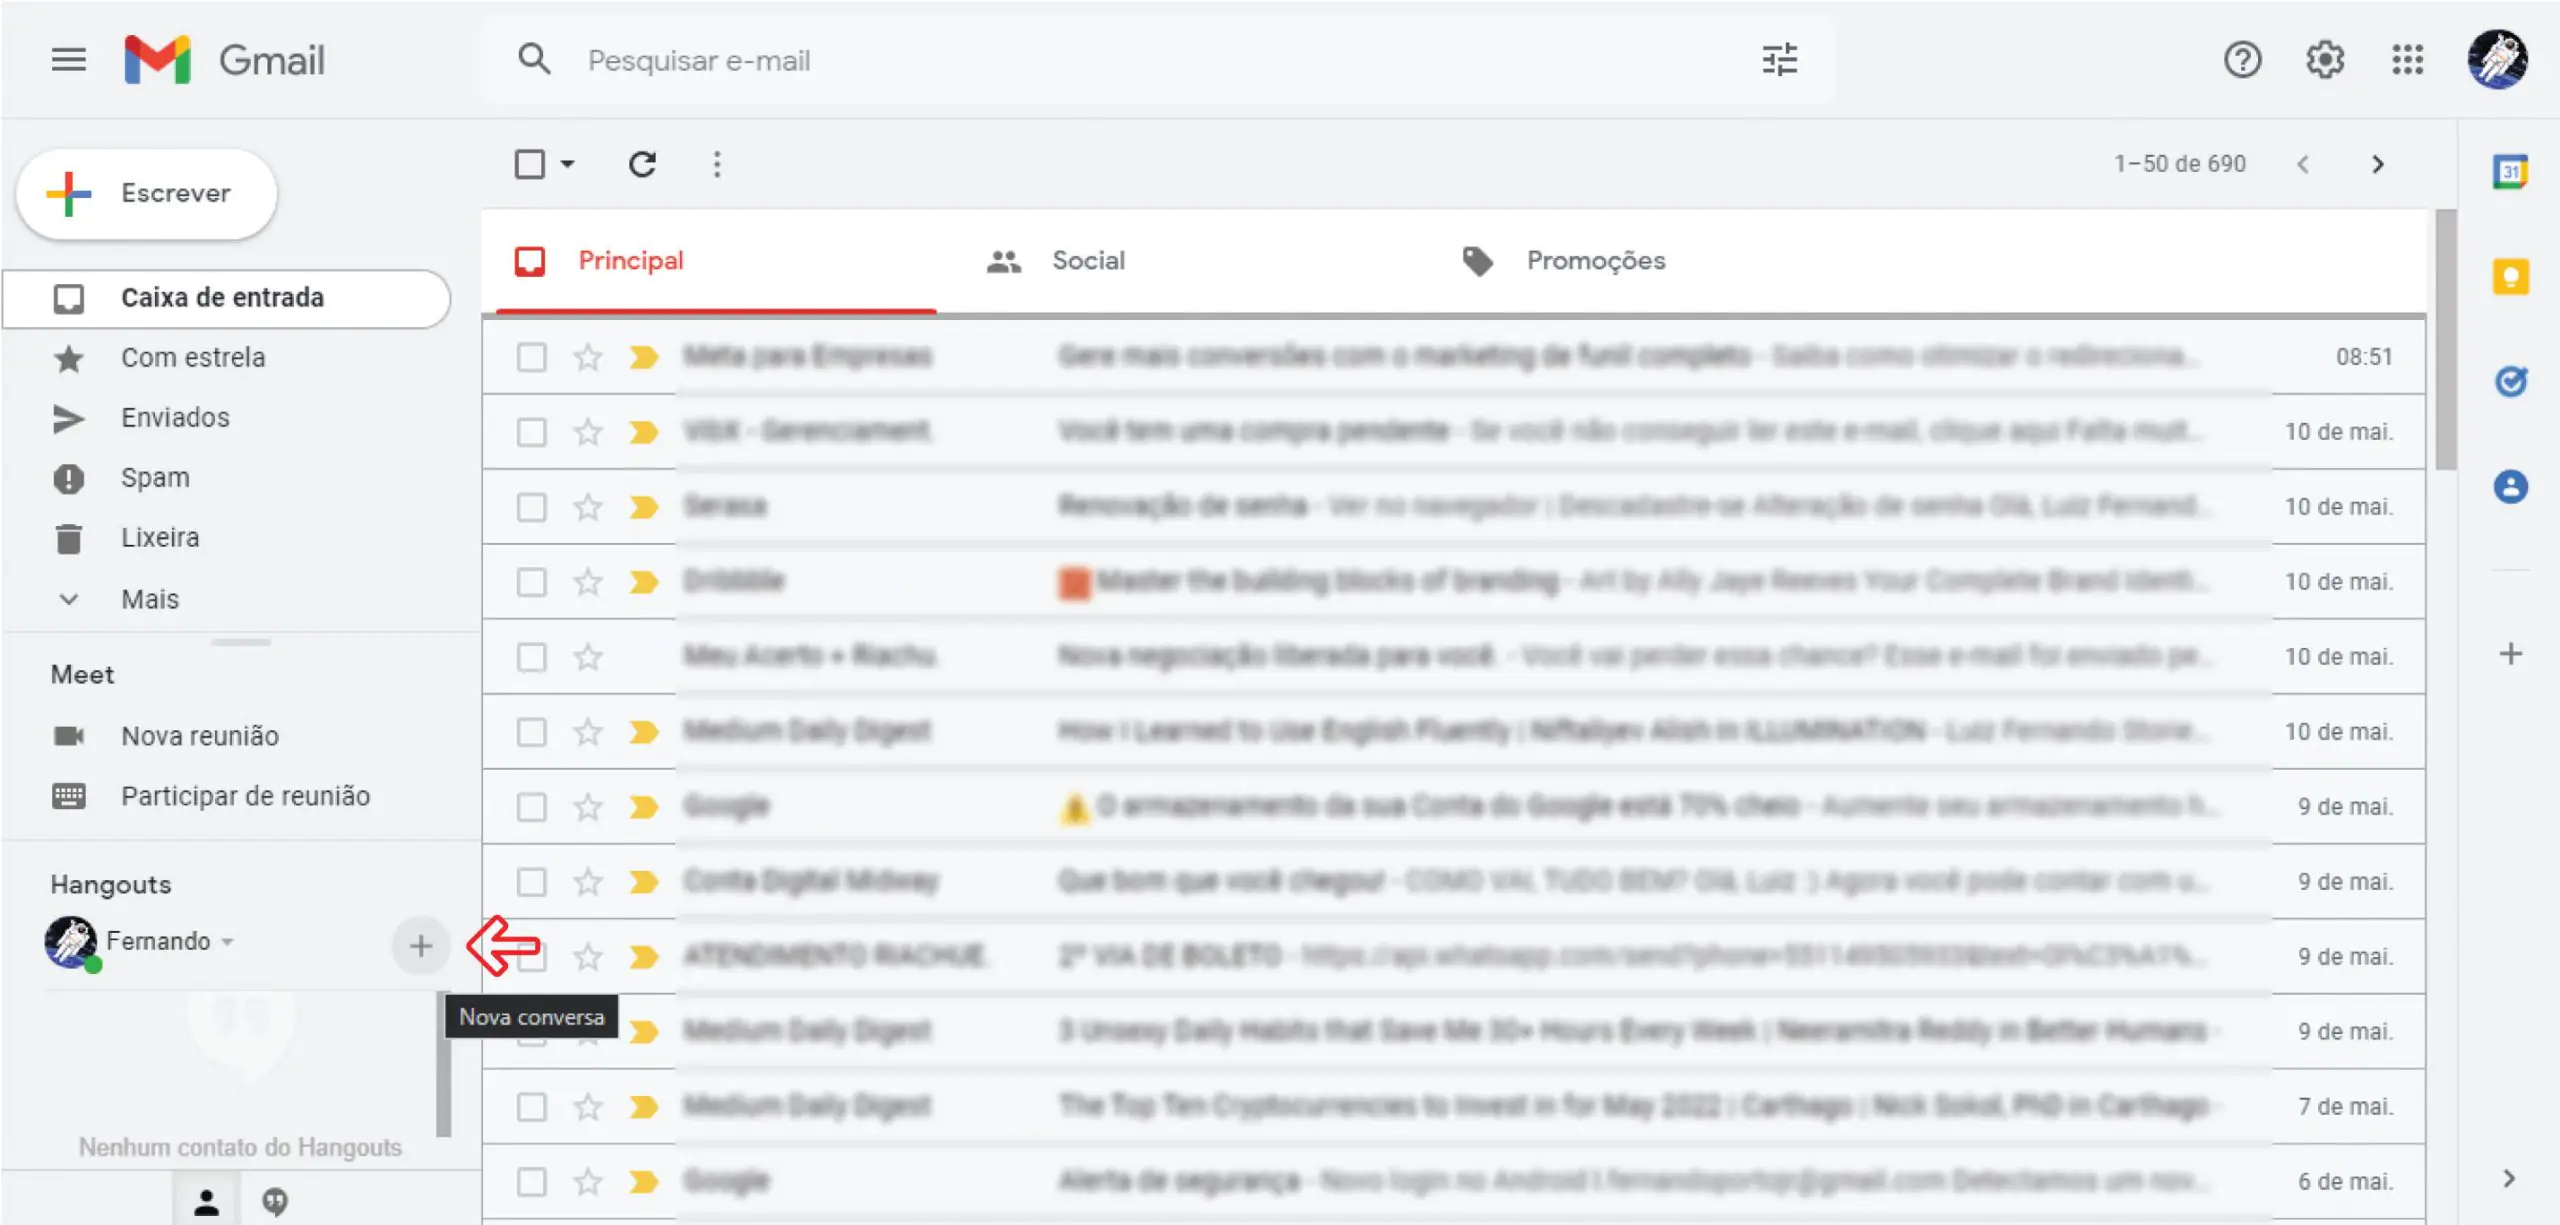This screenshot has height=1225, width=2560.
Task: Click the Fernando Hangouts avatar
Action: (71, 942)
